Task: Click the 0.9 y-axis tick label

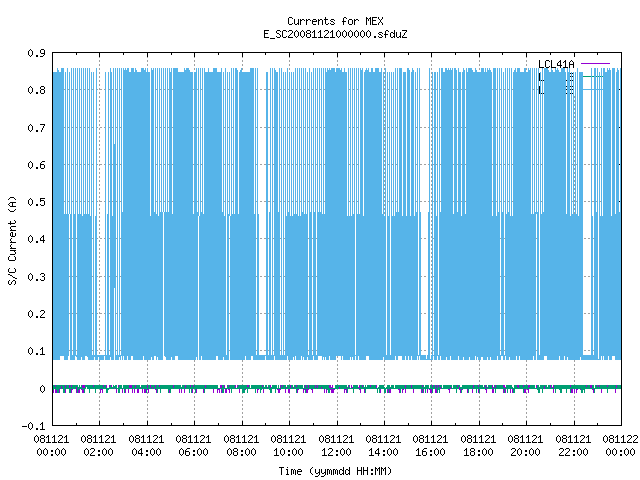Action: (36, 53)
